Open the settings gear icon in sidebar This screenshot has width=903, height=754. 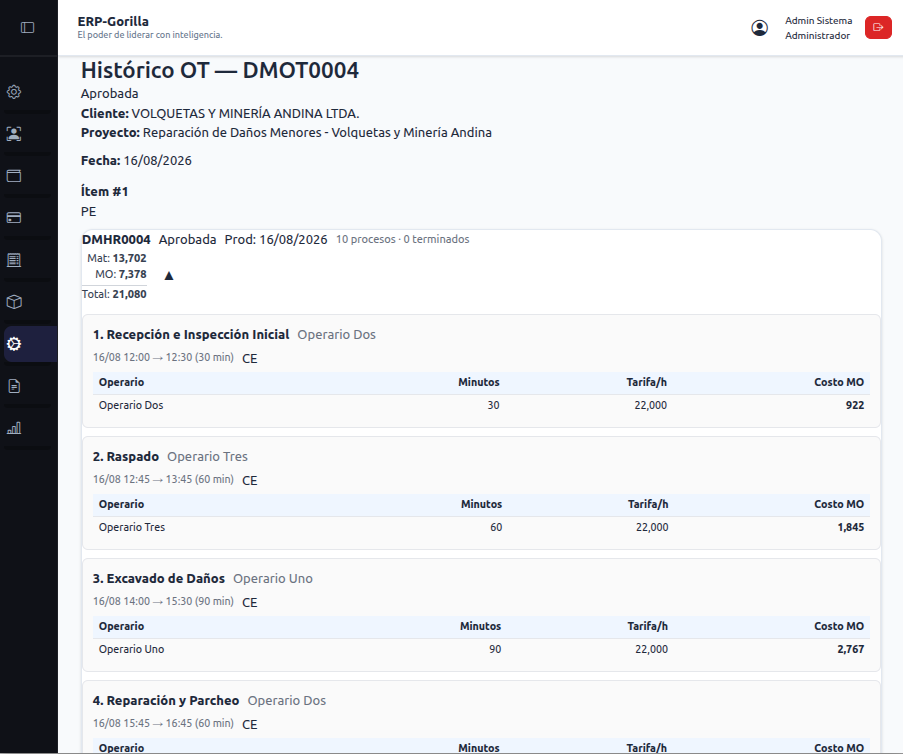click(x=14, y=92)
